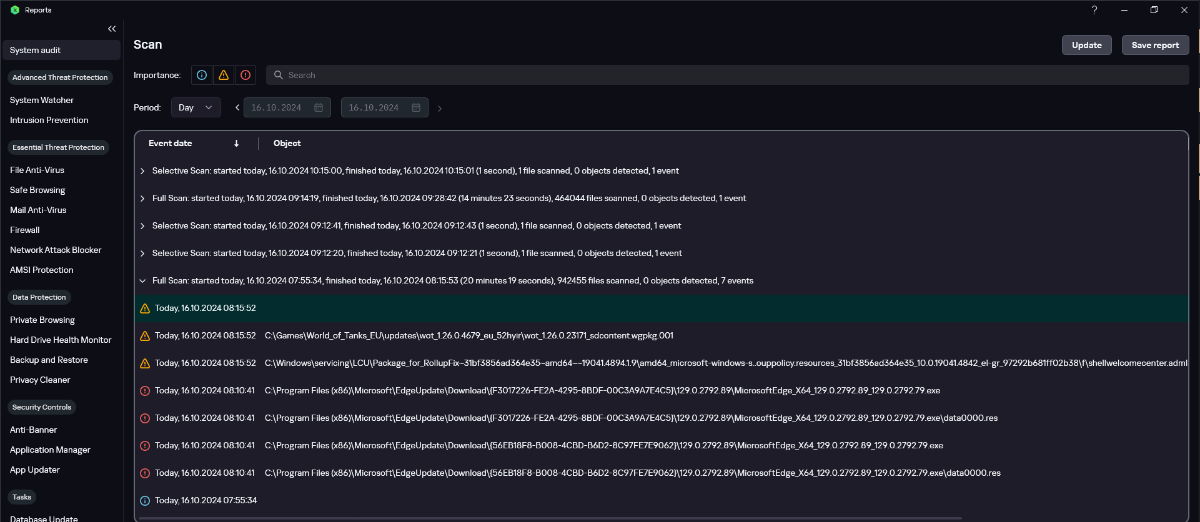
Task: Toggle the critical events importance filter
Action: click(245, 75)
